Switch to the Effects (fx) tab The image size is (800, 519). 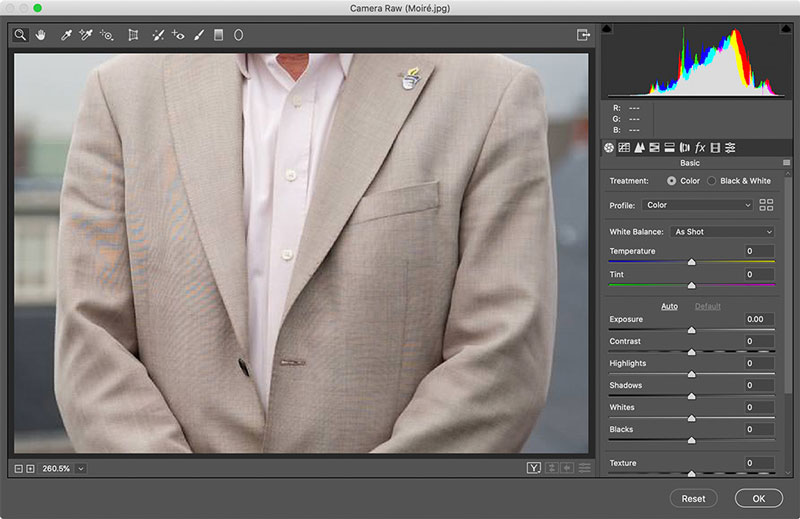coord(700,148)
